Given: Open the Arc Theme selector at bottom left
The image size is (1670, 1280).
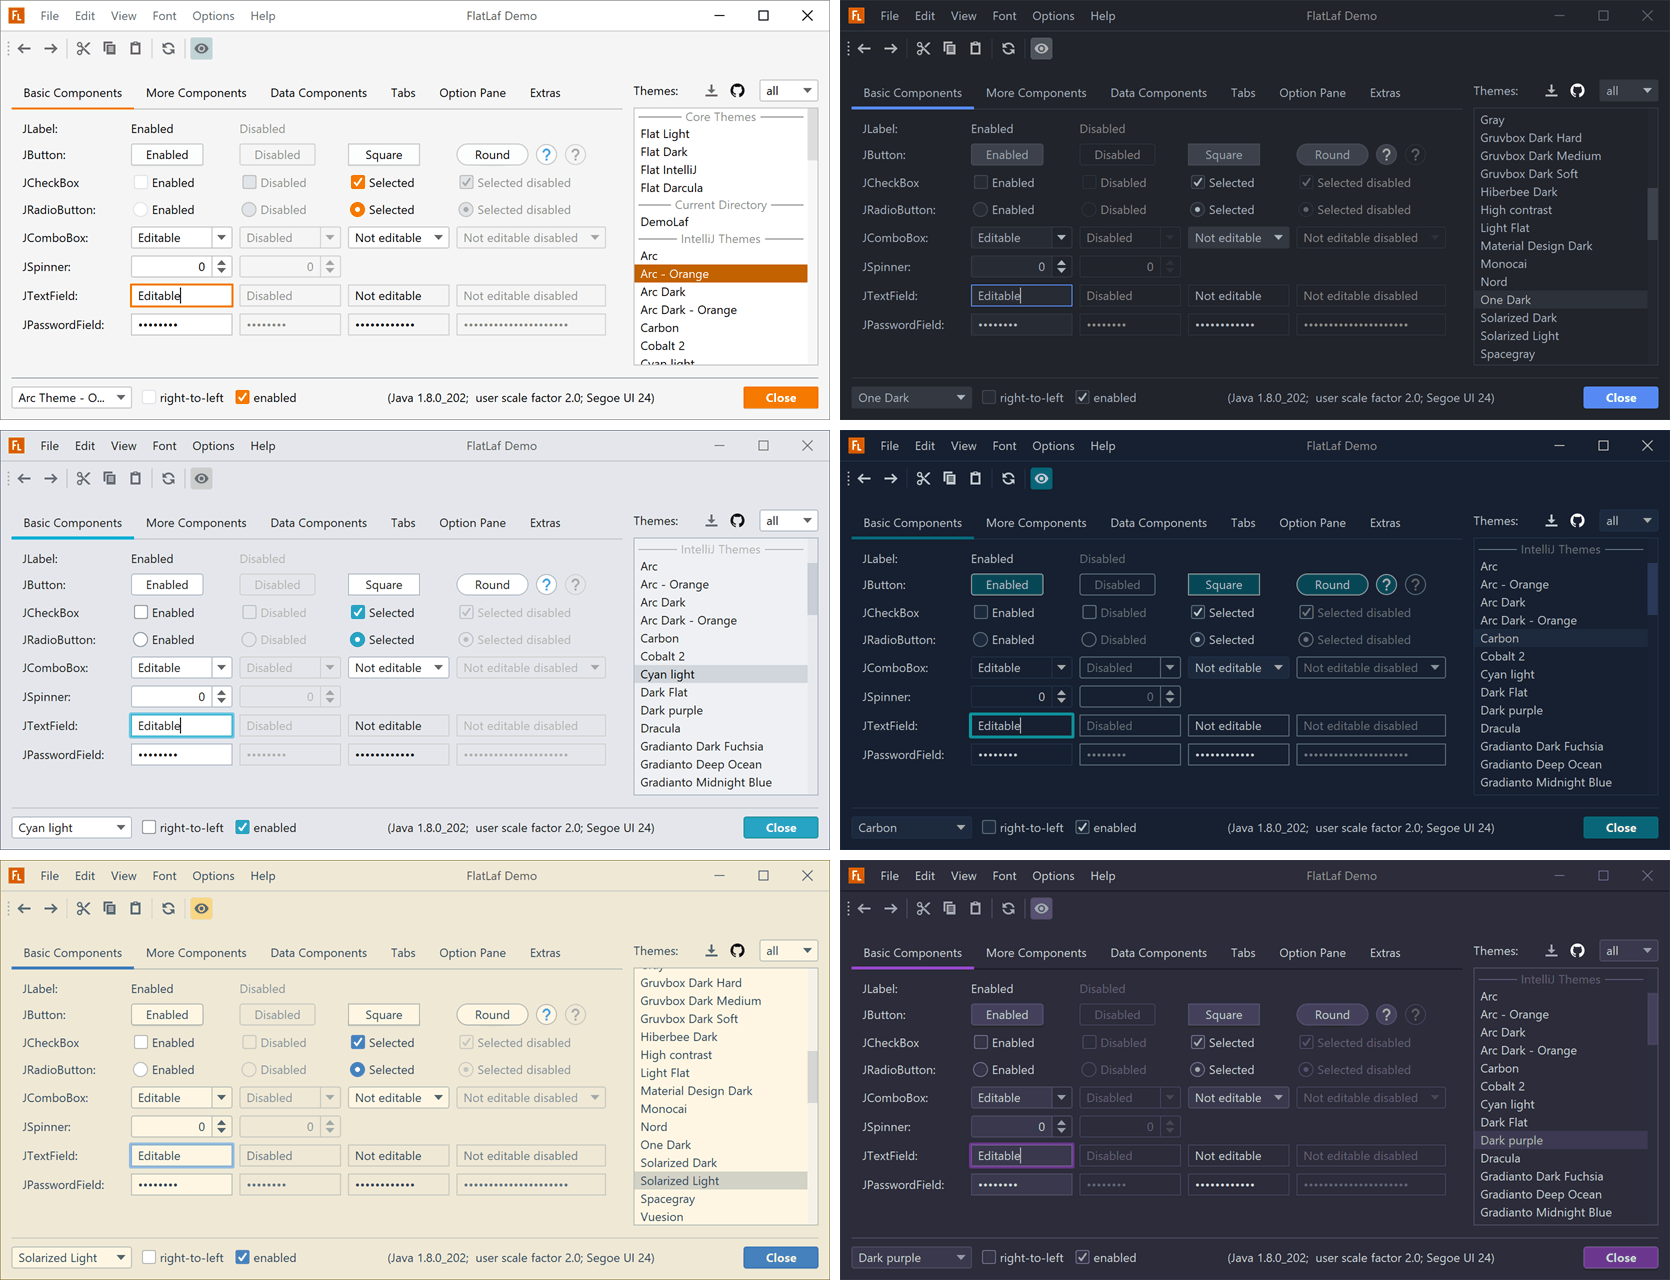Looking at the screenshot, I should click(71, 397).
